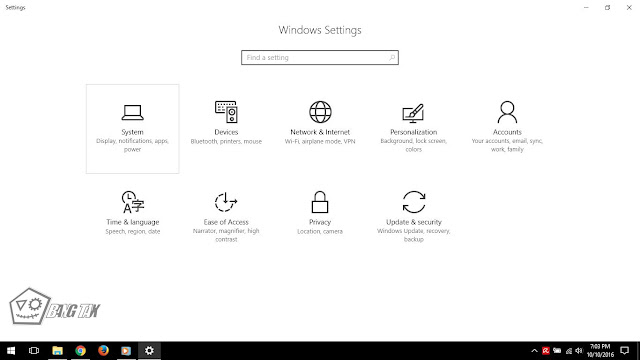Open the Windows Start menu
The image size is (640, 360).
[11, 351]
